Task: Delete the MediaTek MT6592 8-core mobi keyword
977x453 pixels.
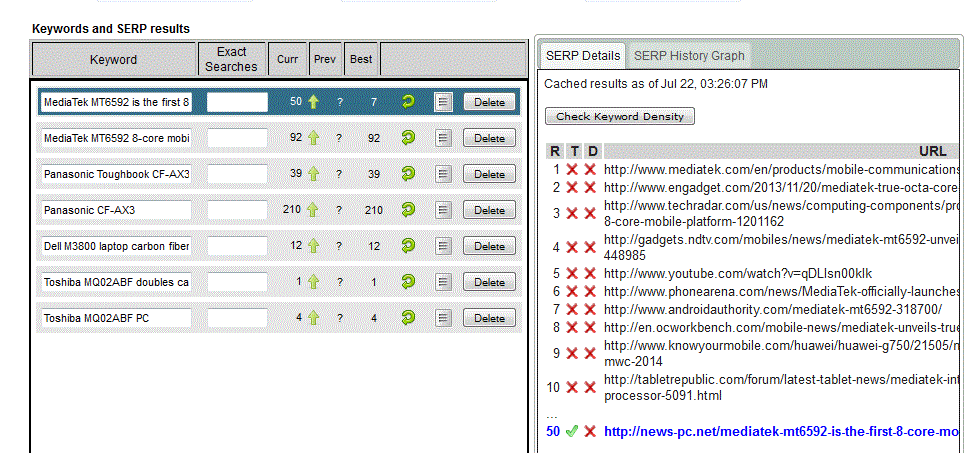Action: coord(489,138)
